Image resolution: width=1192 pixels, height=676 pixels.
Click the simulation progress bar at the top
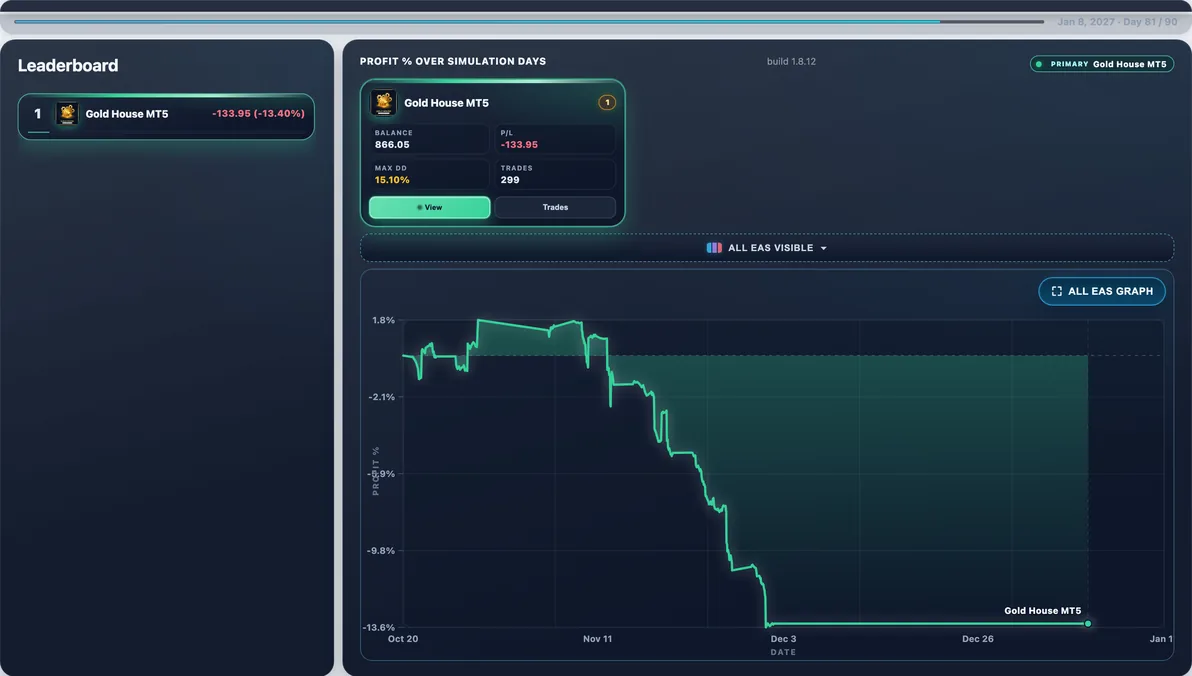click(529, 21)
